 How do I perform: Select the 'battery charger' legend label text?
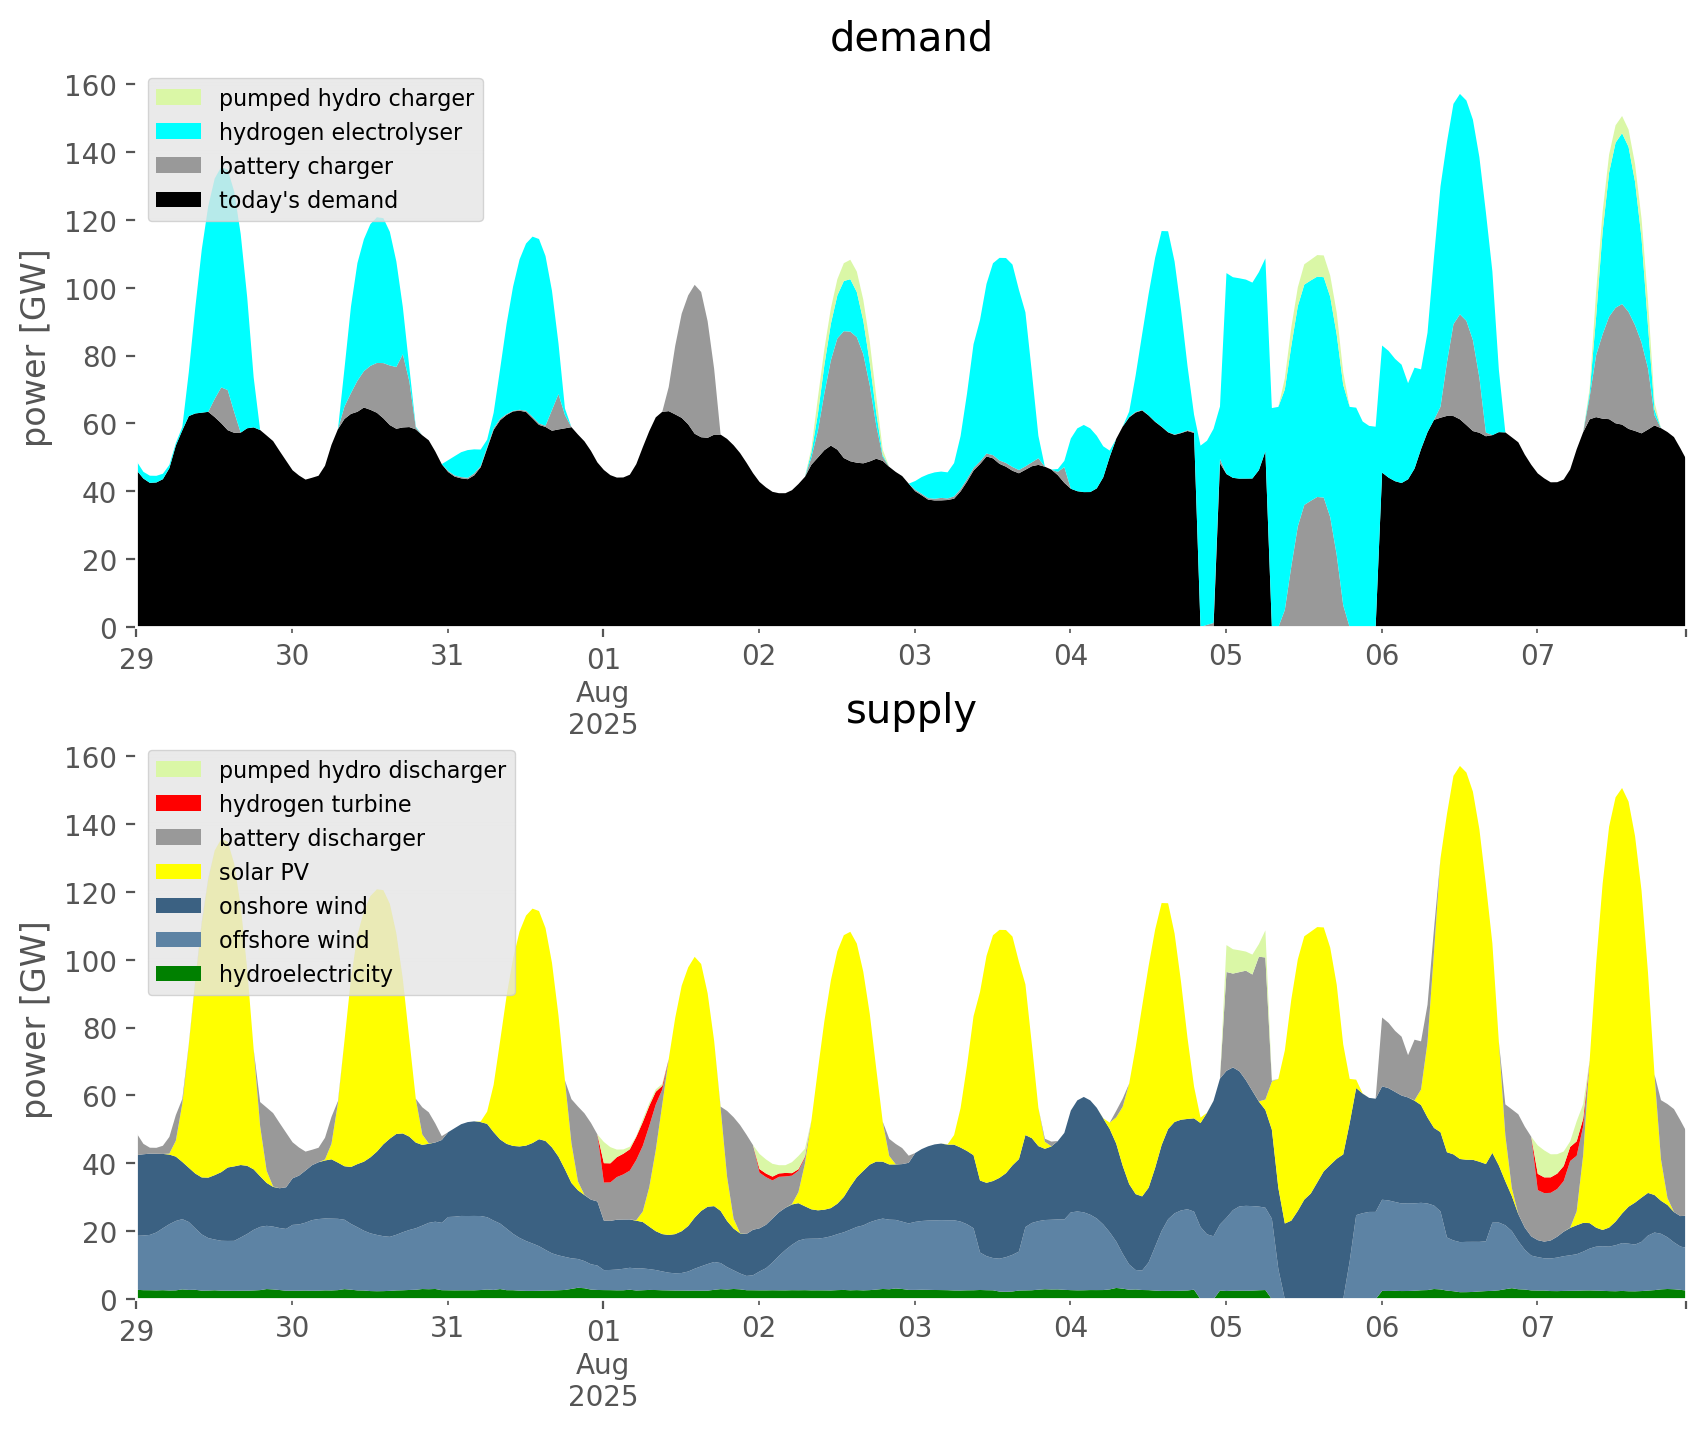[x=305, y=166]
